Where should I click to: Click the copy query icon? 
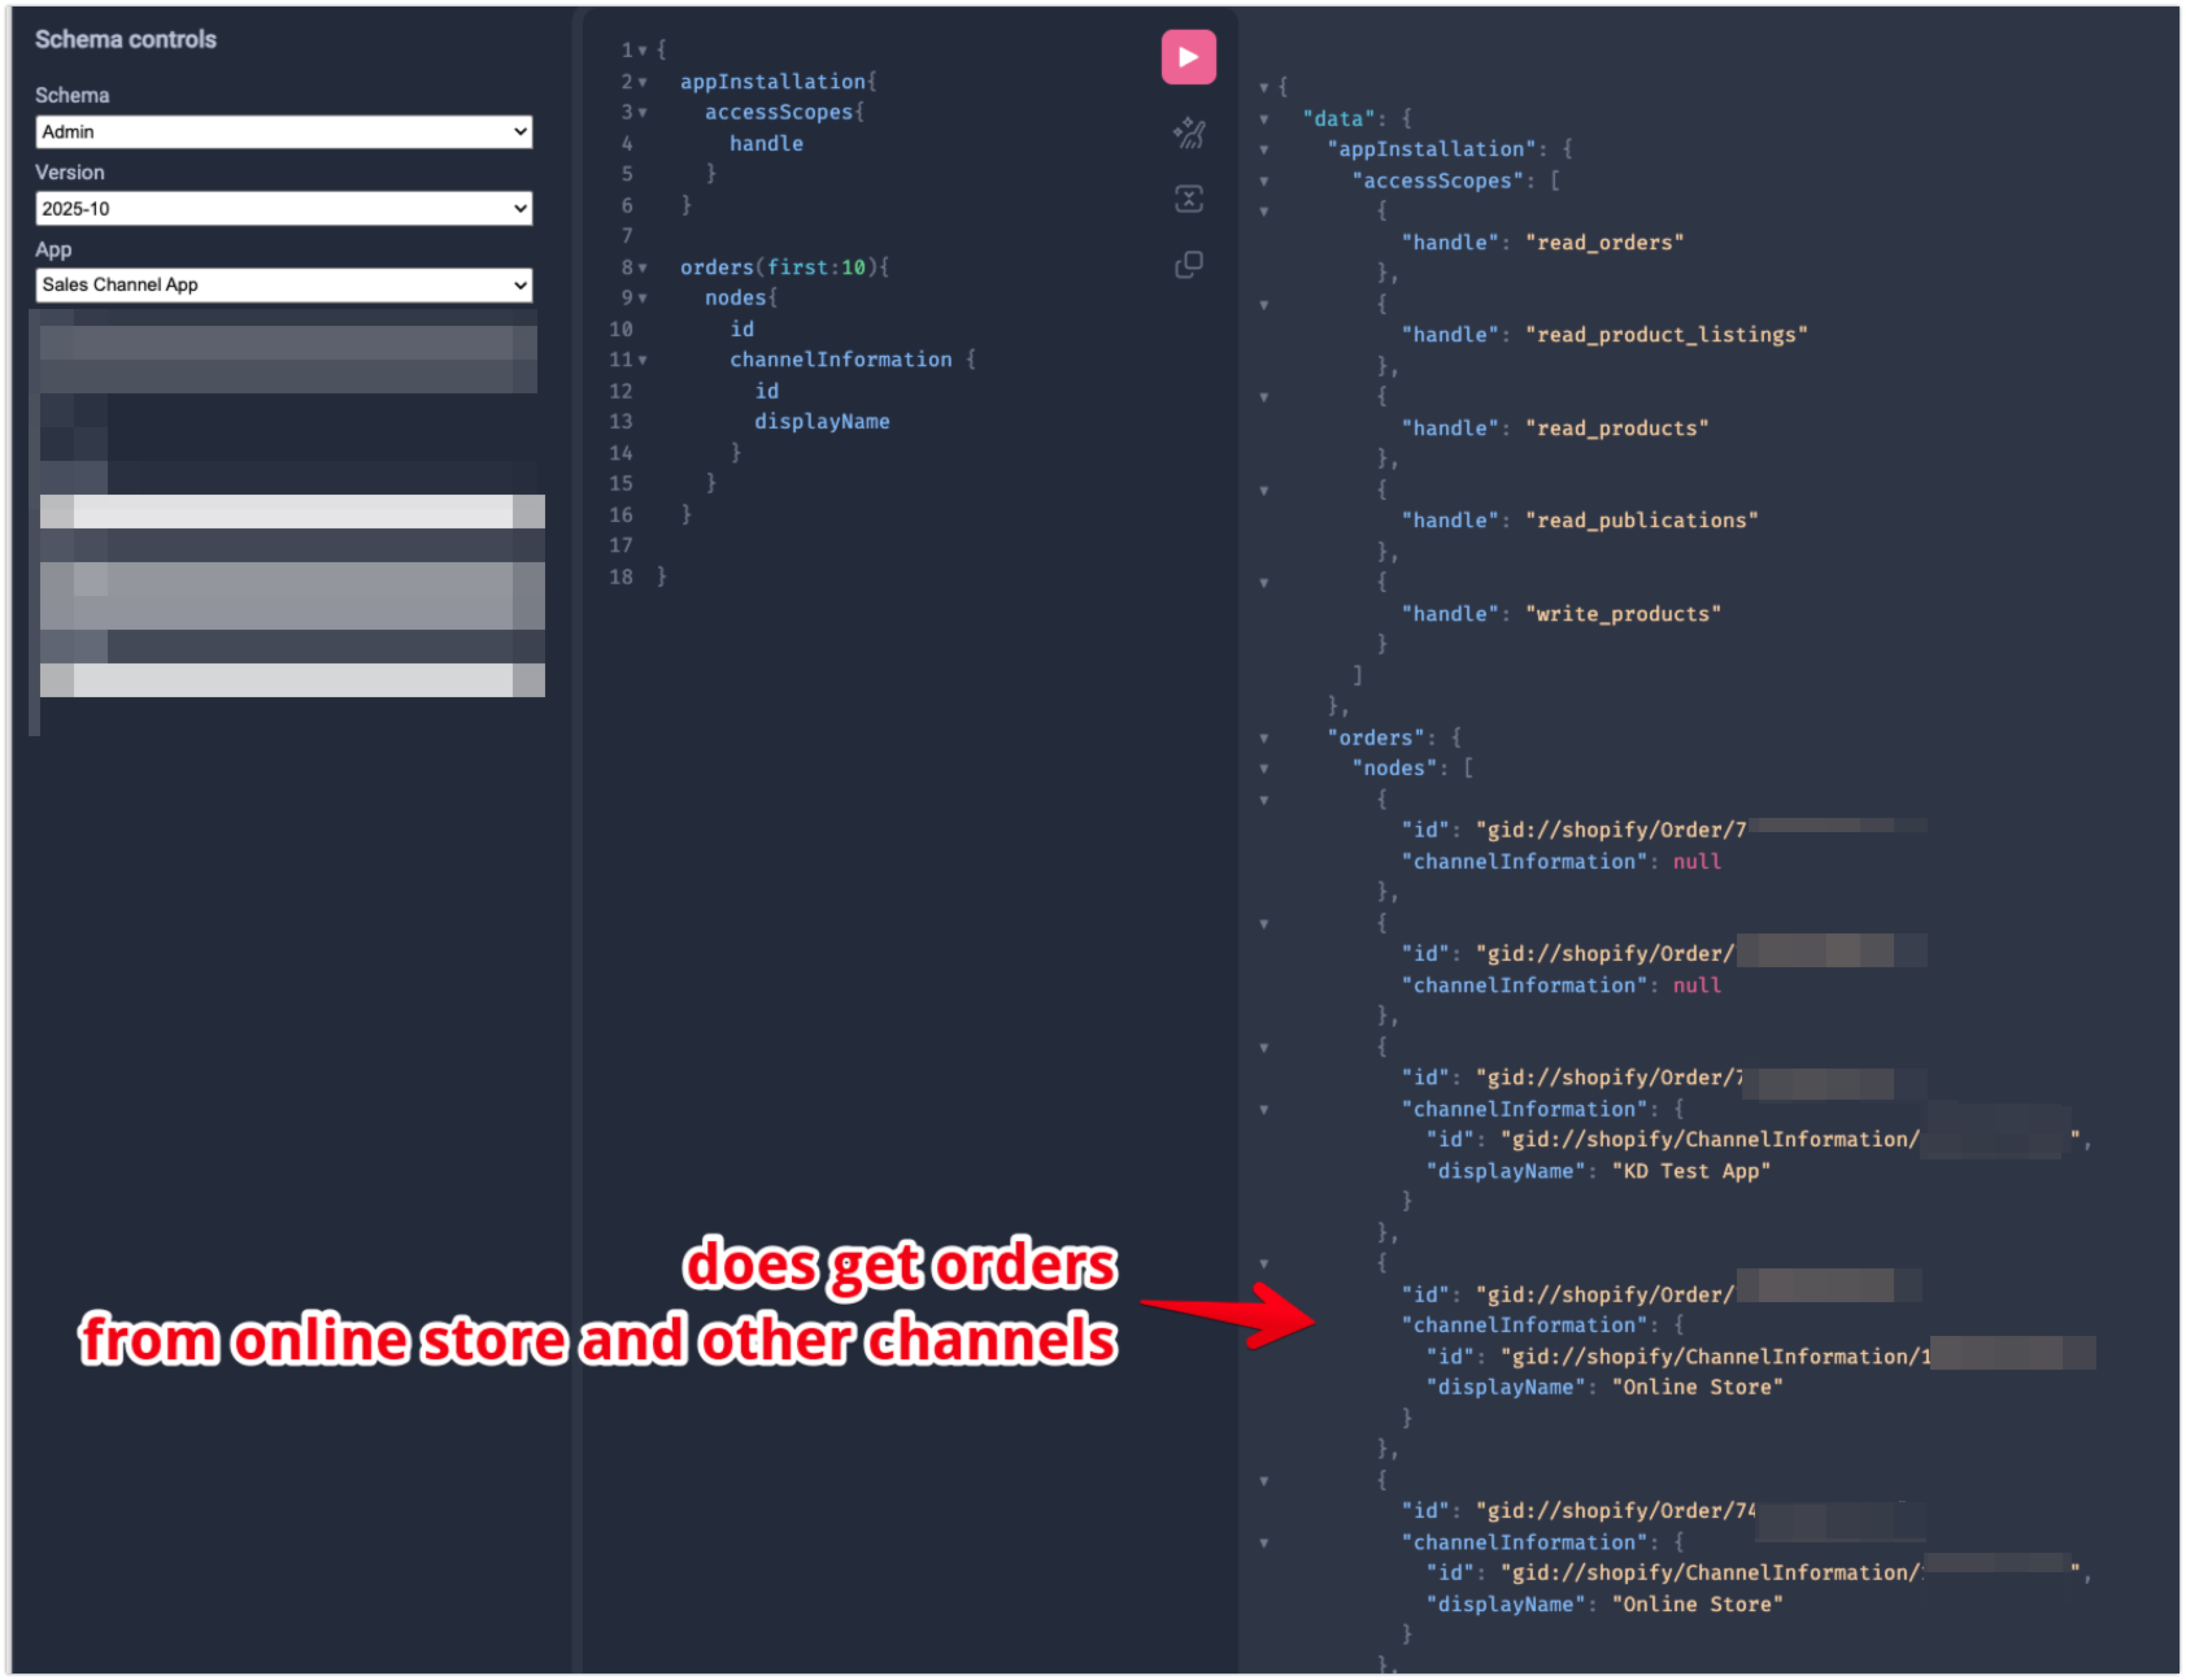click(1188, 265)
